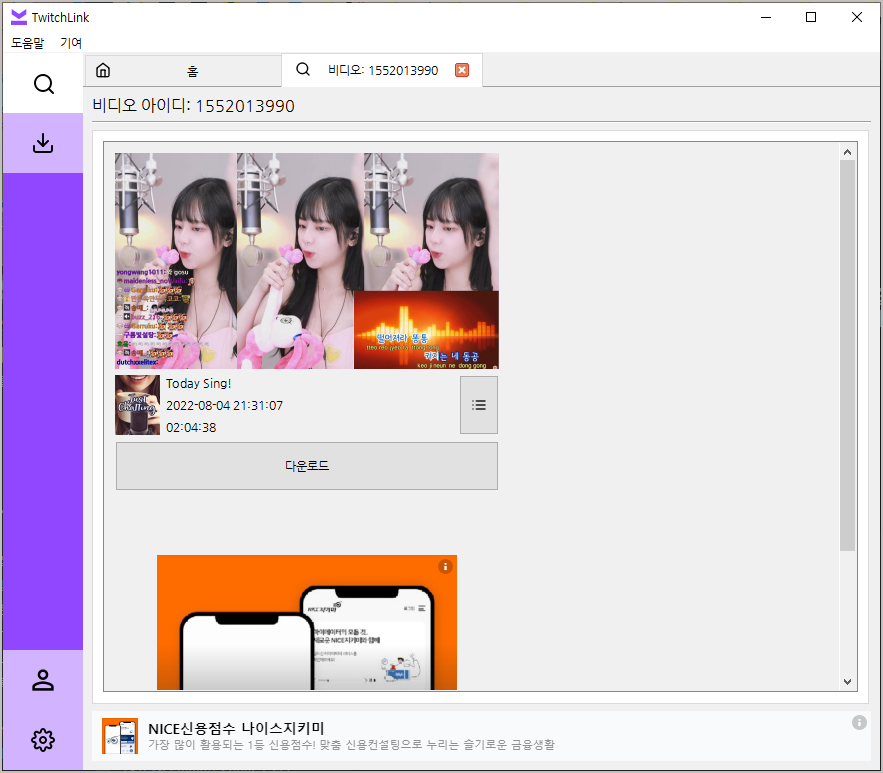Open the downloads sidebar icon
The width and height of the screenshot is (883, 773).
[x=43, y=143]
